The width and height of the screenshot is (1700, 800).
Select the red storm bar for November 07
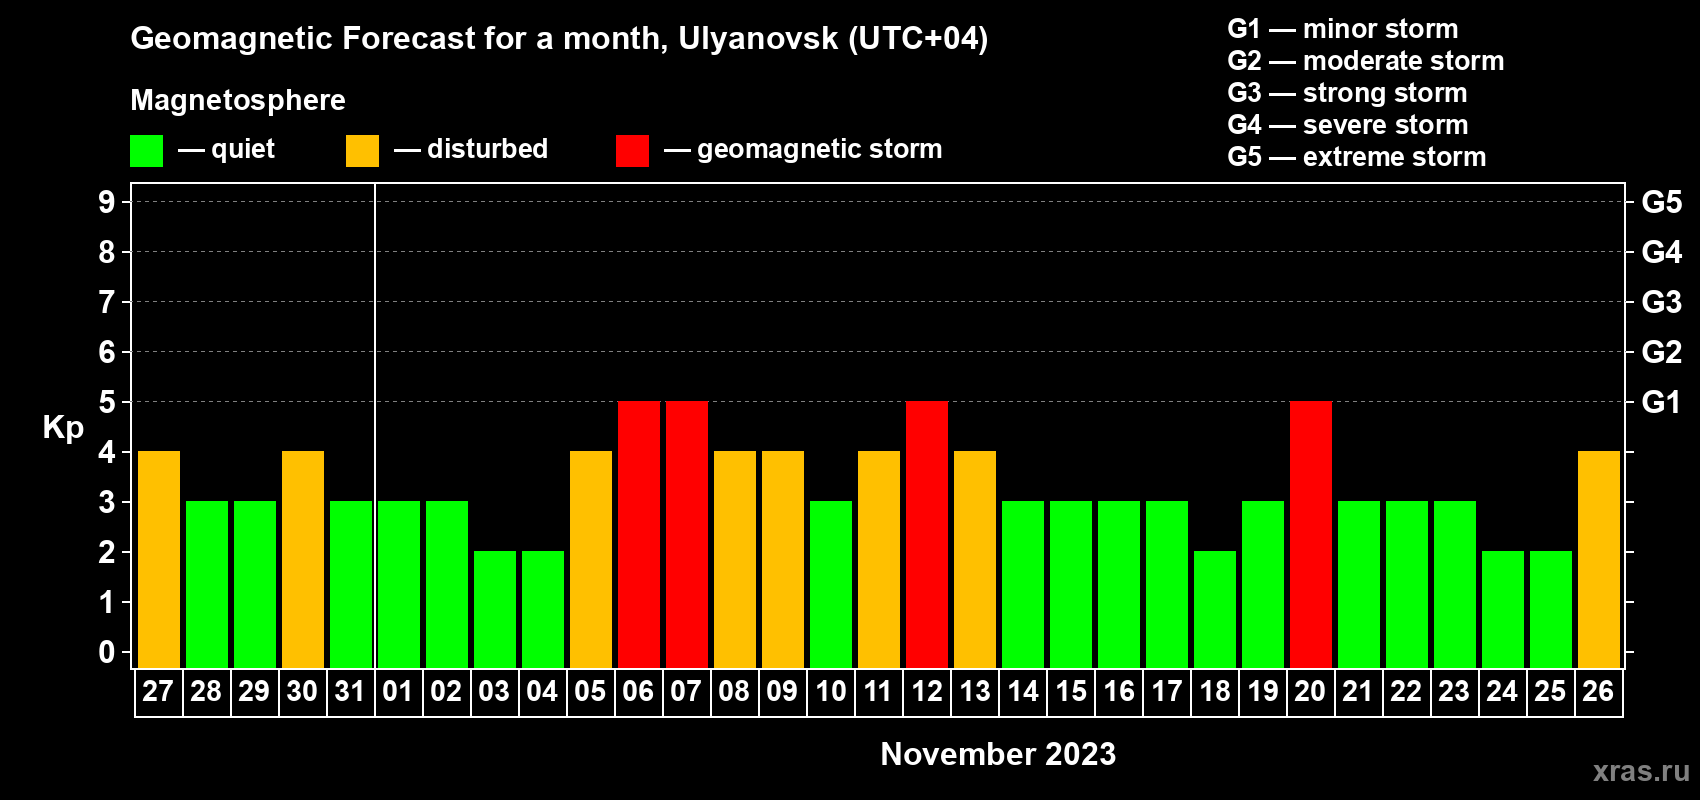click(687, 535)
